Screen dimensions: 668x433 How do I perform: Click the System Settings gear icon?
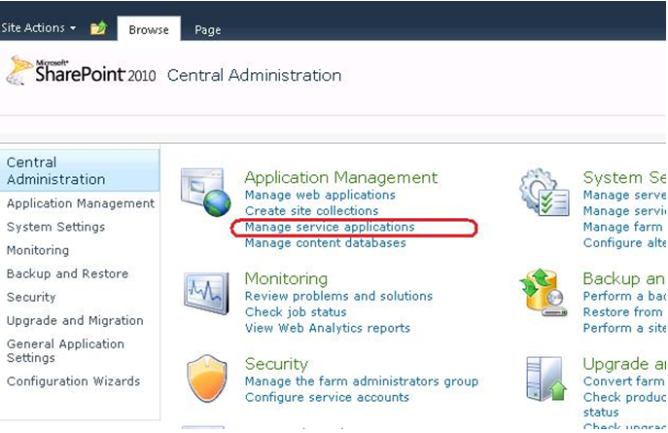[x=544, y=192]
